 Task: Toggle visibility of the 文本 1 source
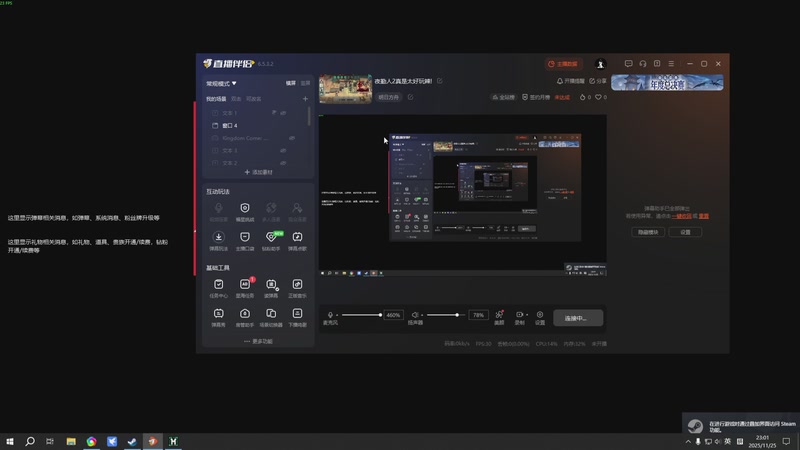point(283,113)
